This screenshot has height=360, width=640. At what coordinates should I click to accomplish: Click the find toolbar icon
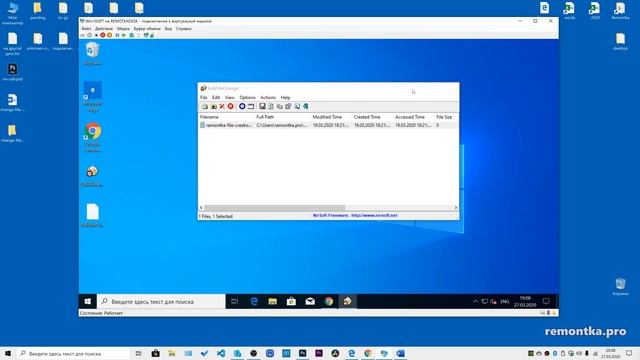click(297, 107)
